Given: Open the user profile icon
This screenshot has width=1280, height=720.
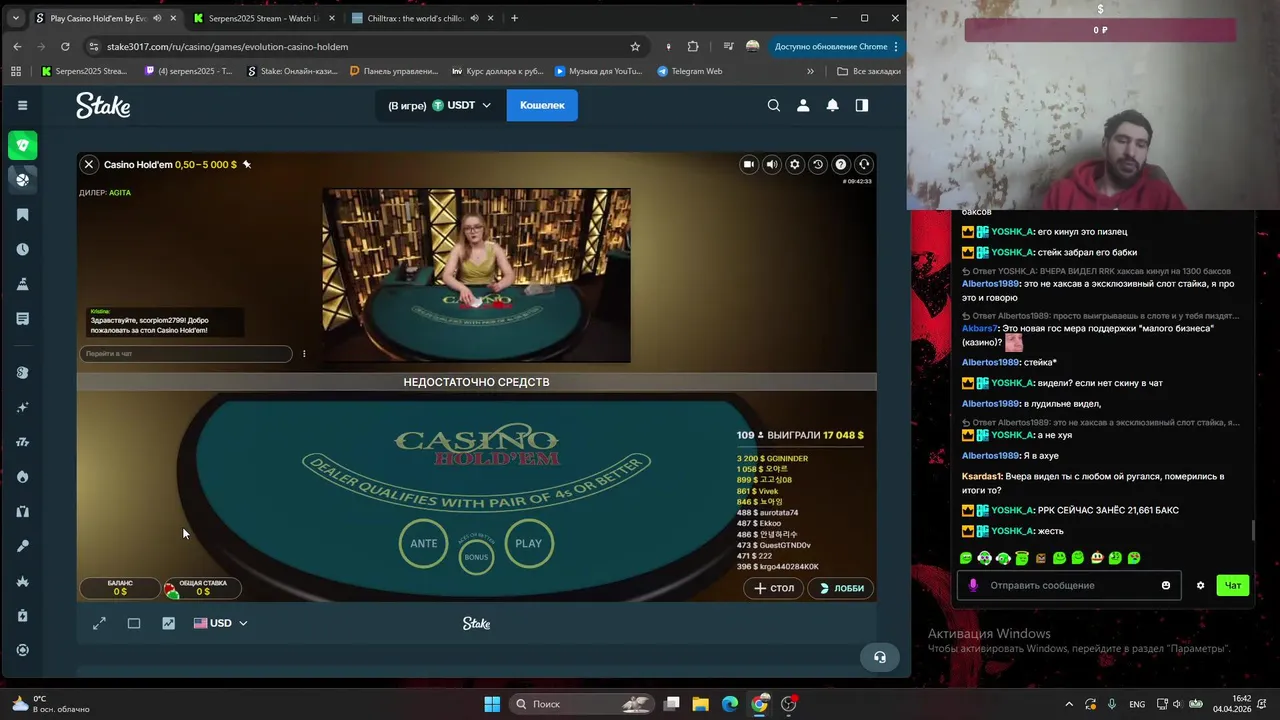Looking at the screenshot, I should [803, 105].
